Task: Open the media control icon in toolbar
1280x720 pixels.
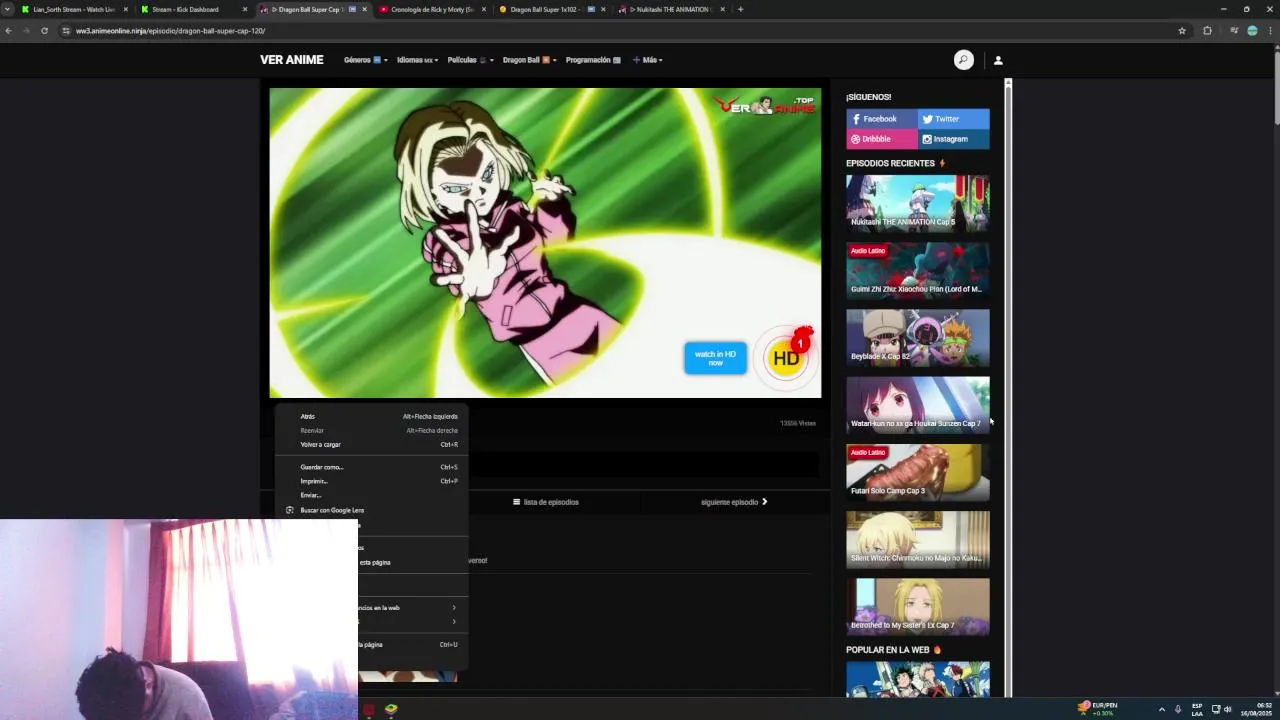Action: coord(1234,31)
